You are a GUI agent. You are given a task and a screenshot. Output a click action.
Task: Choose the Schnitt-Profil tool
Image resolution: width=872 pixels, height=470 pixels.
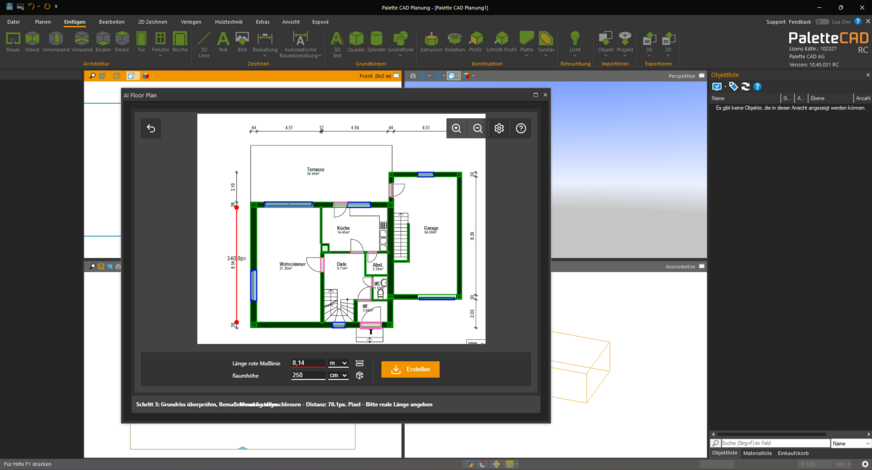point(501,42)
